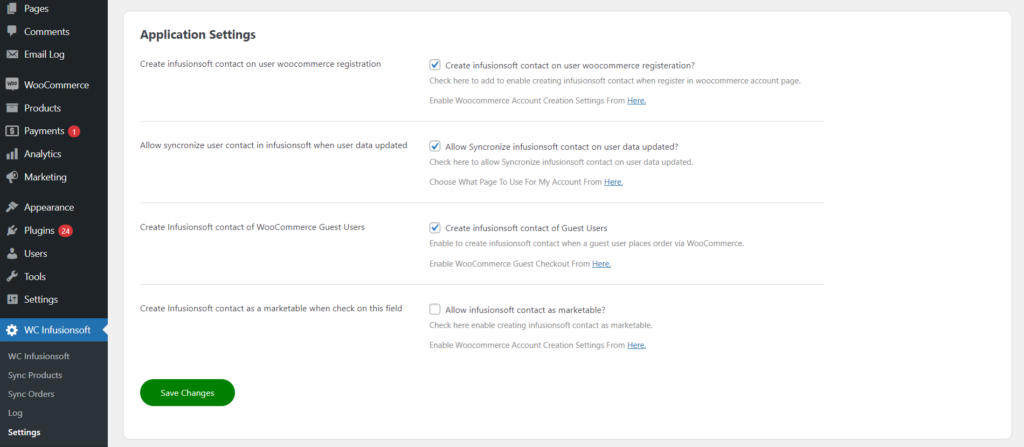
Task: Click the Appearance paintbrush icon
Action: [12, 207]
